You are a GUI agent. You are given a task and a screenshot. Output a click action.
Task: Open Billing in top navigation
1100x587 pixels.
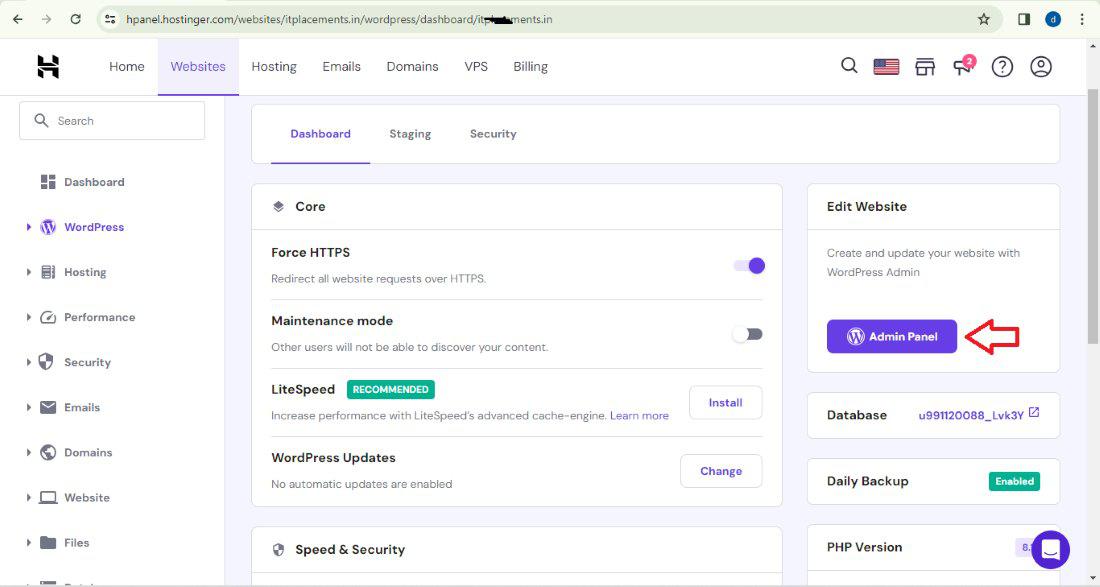[530, 67]
